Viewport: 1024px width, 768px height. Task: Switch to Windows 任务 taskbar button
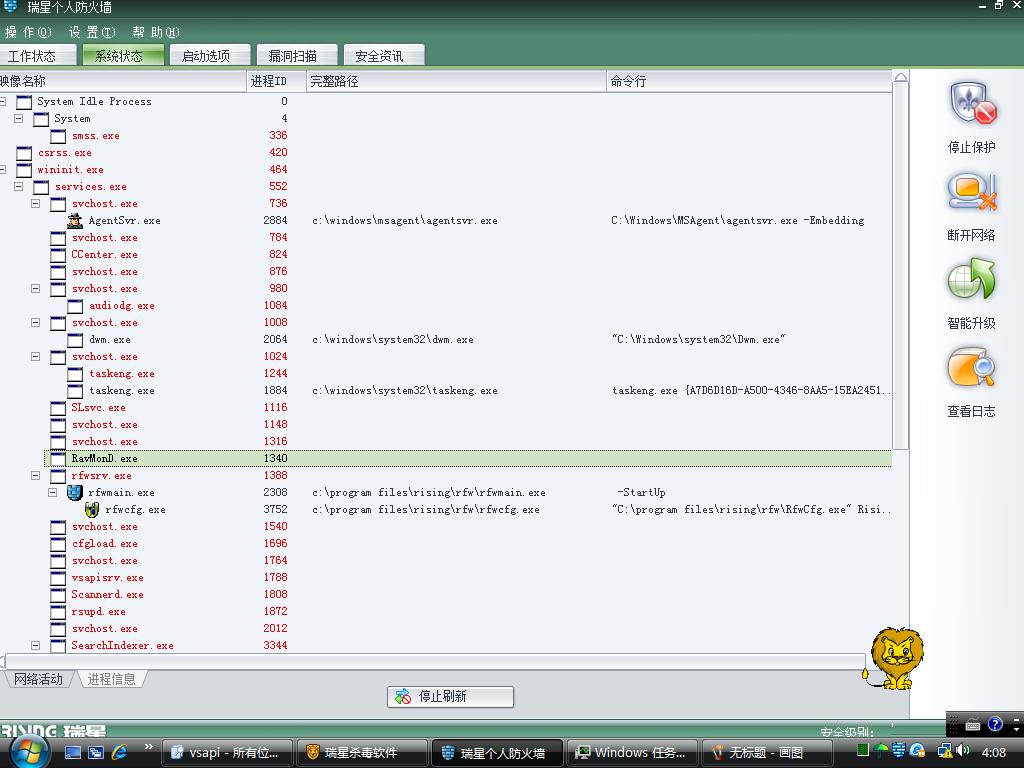pyautogui.click(x=633, y=753)
